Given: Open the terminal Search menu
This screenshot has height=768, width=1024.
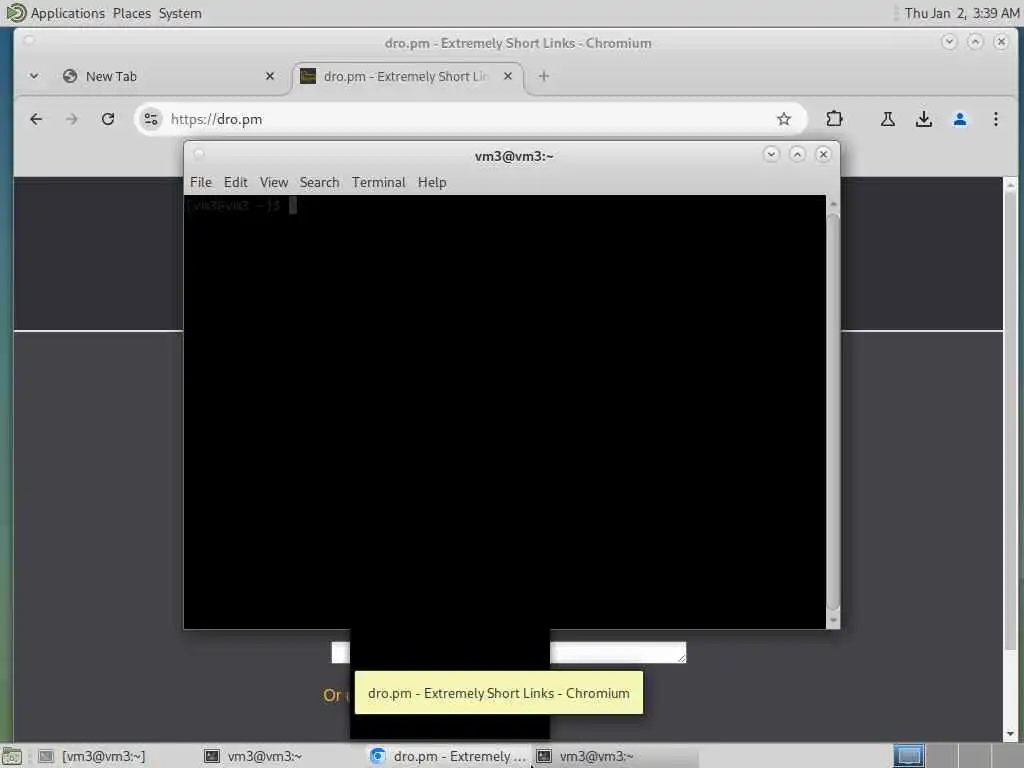Looking at the screenshot, I should (319, 182).
